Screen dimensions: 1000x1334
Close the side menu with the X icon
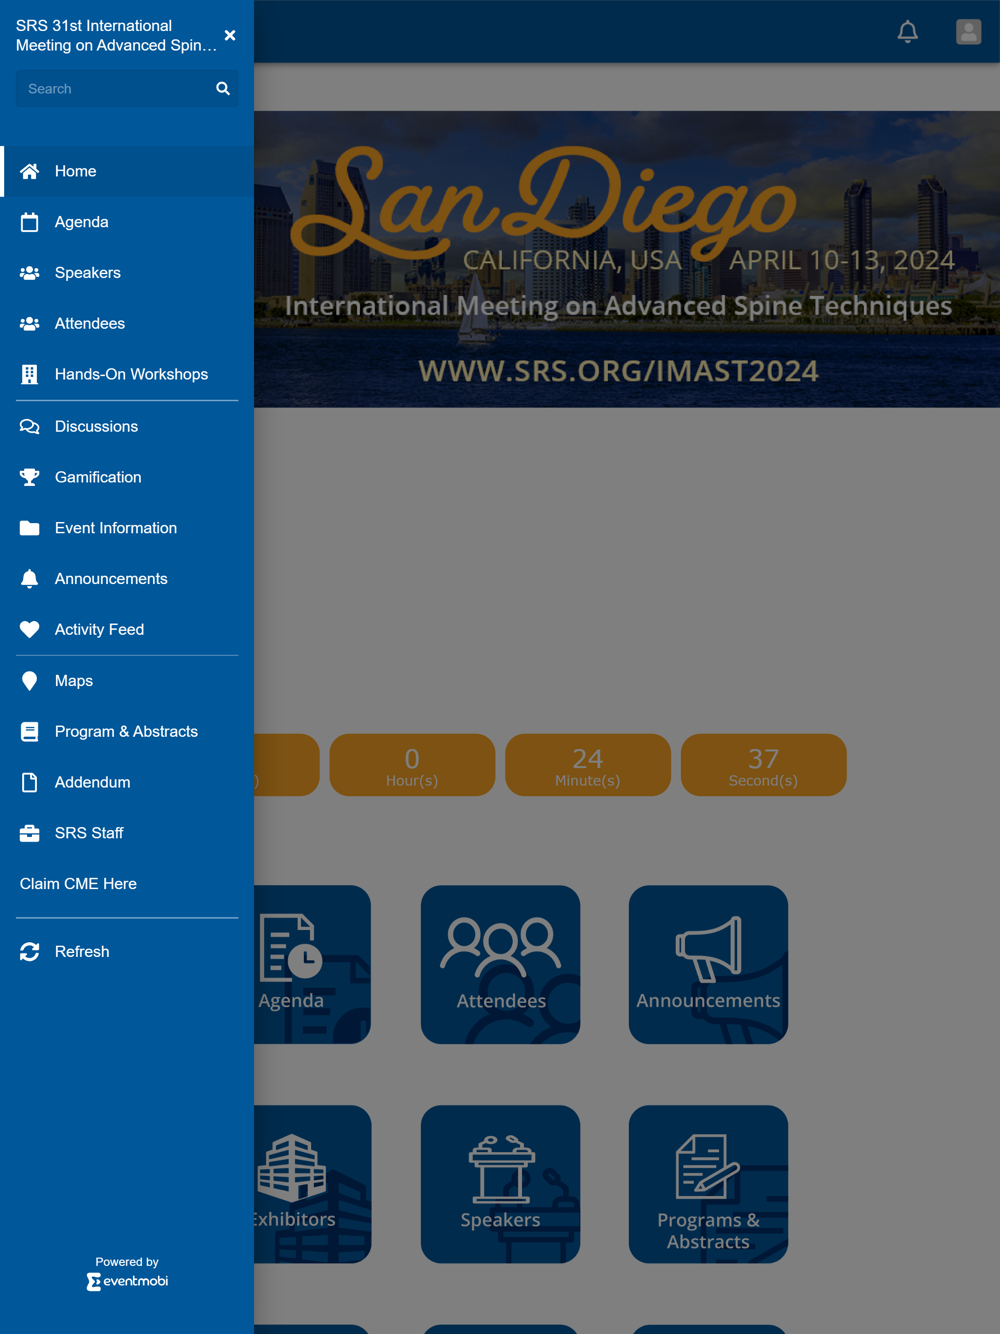pos(230,35)
